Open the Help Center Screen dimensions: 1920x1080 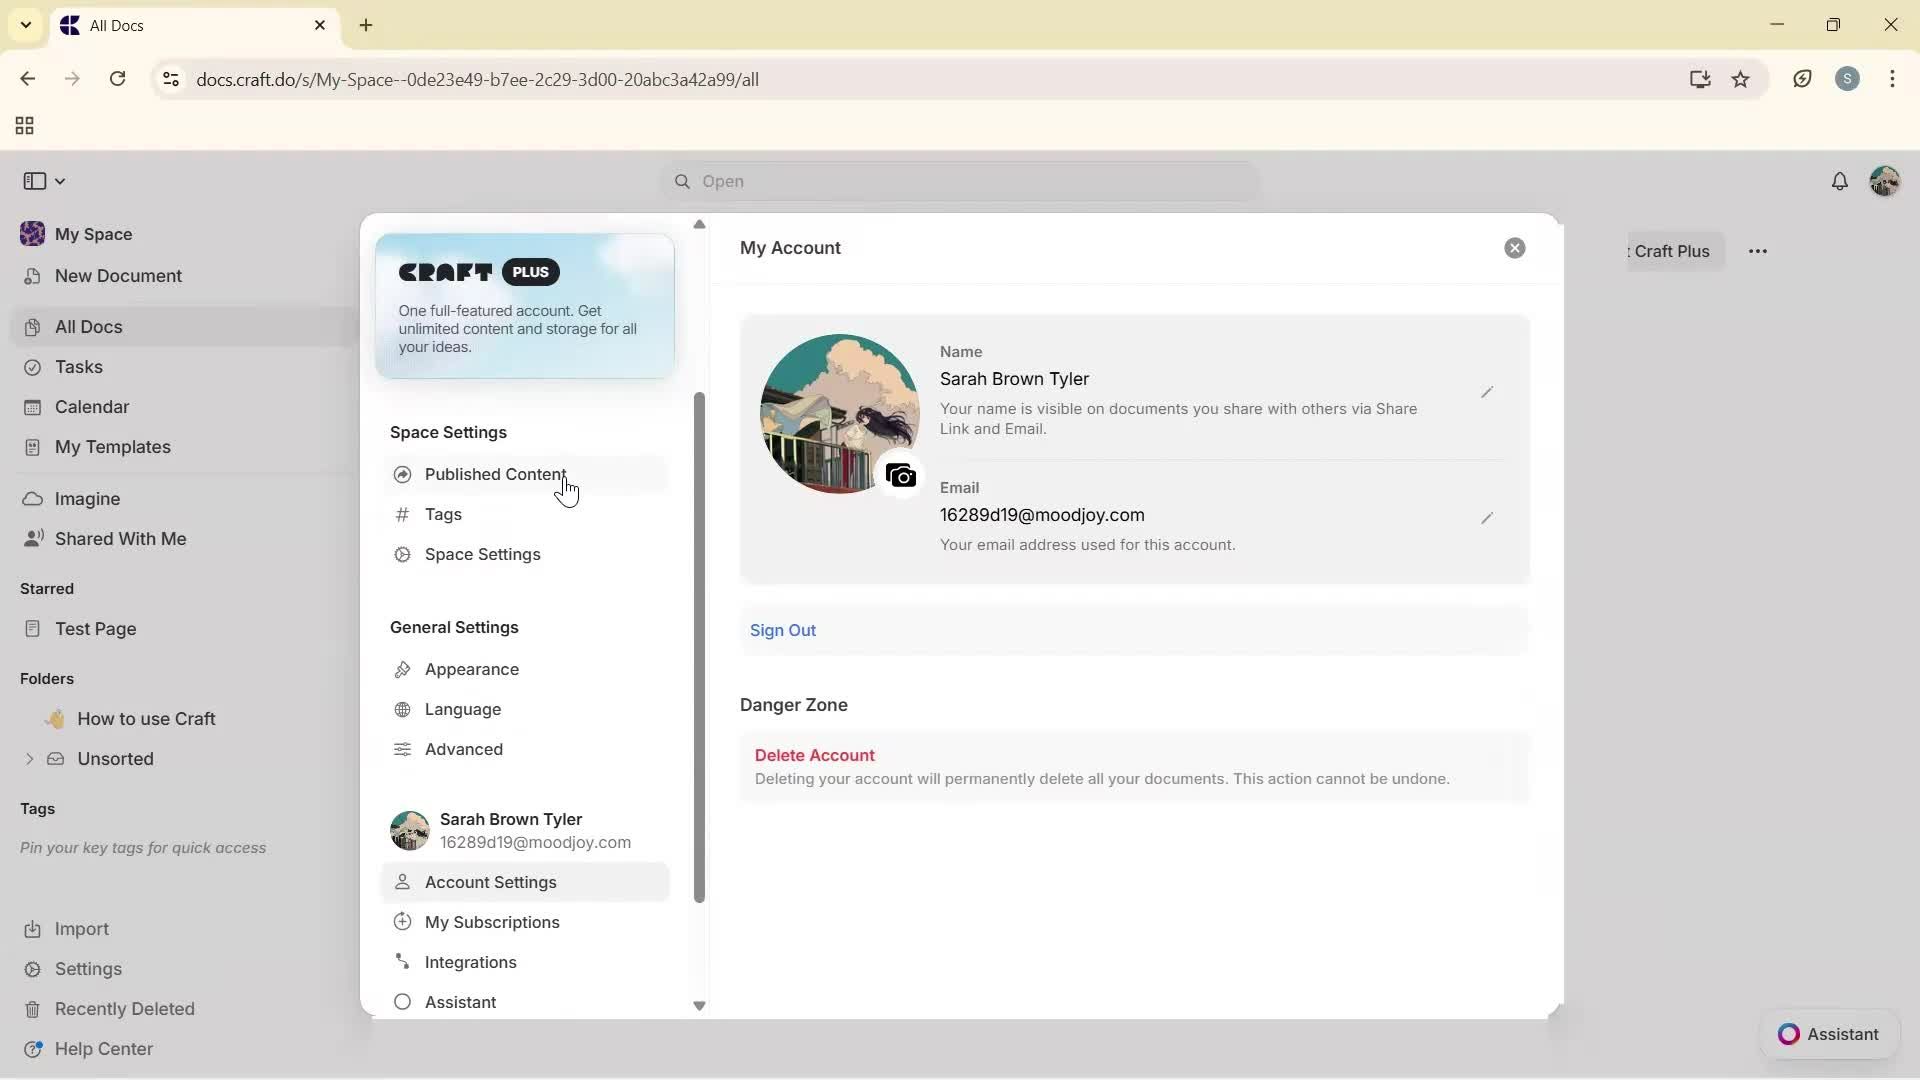[103, 1048]
